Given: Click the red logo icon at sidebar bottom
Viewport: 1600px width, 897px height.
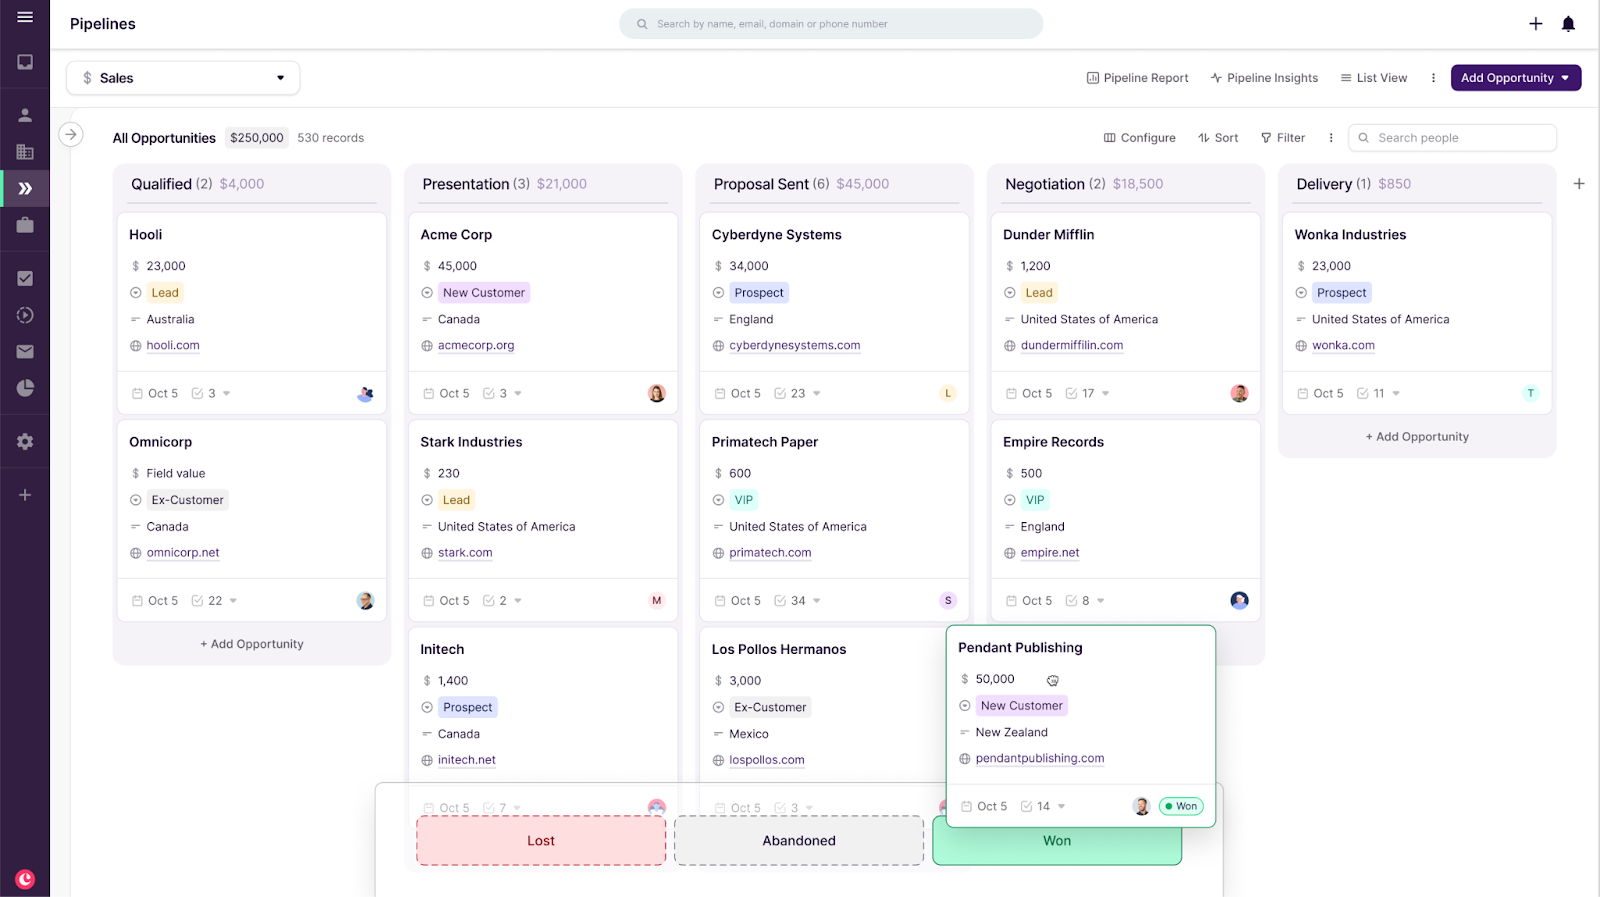Looking at the screenshot, I should click(25, 879).
